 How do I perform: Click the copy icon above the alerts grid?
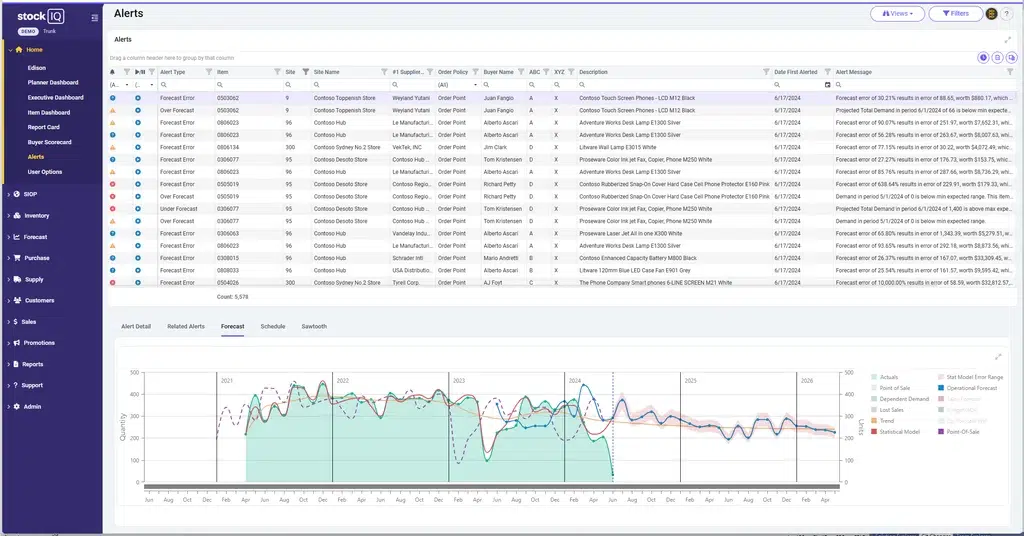(1012, 57)
